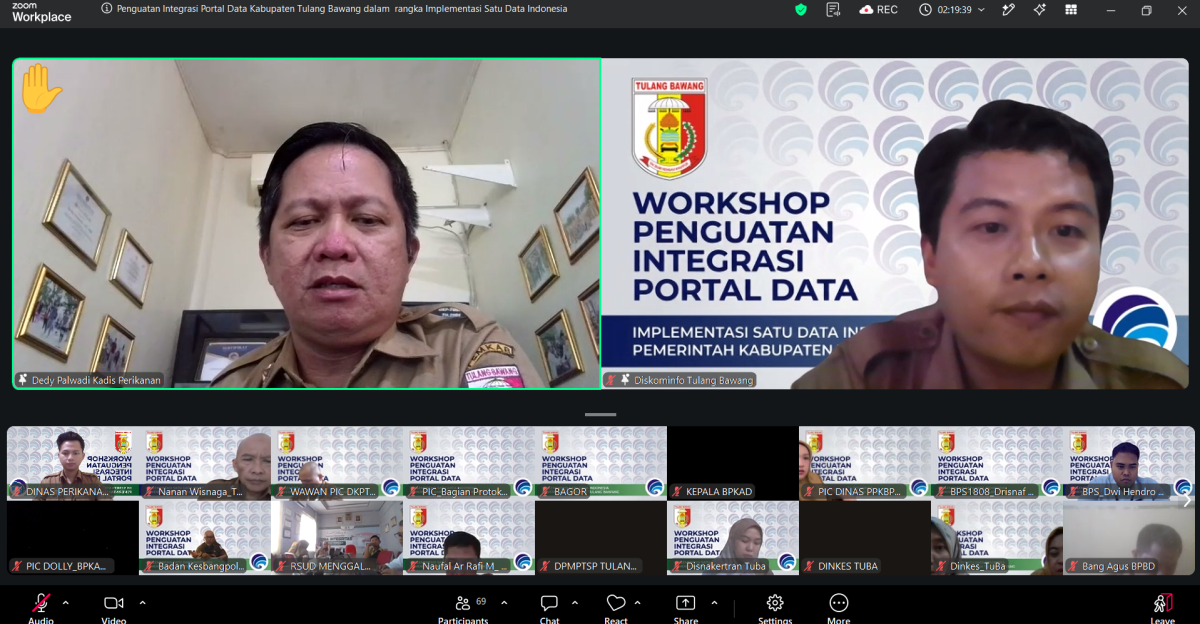Expand the React options caret

(x=638, y=603)
